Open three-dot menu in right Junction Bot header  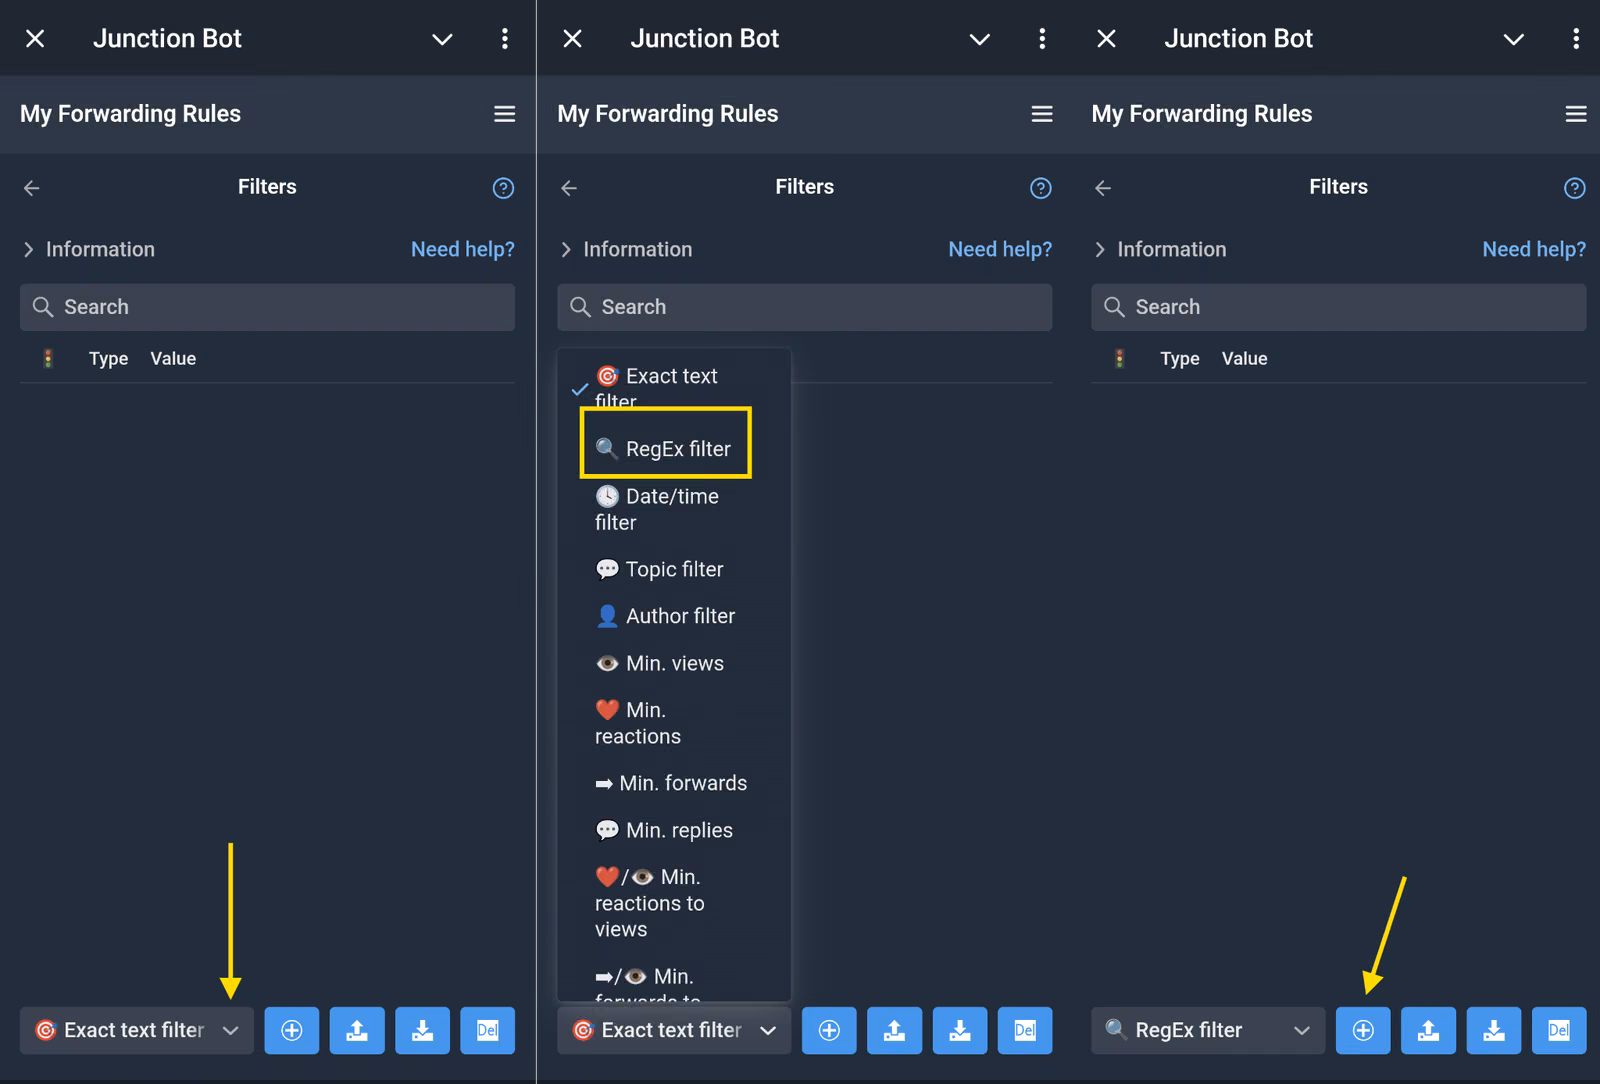click(x=1576, y=38)
